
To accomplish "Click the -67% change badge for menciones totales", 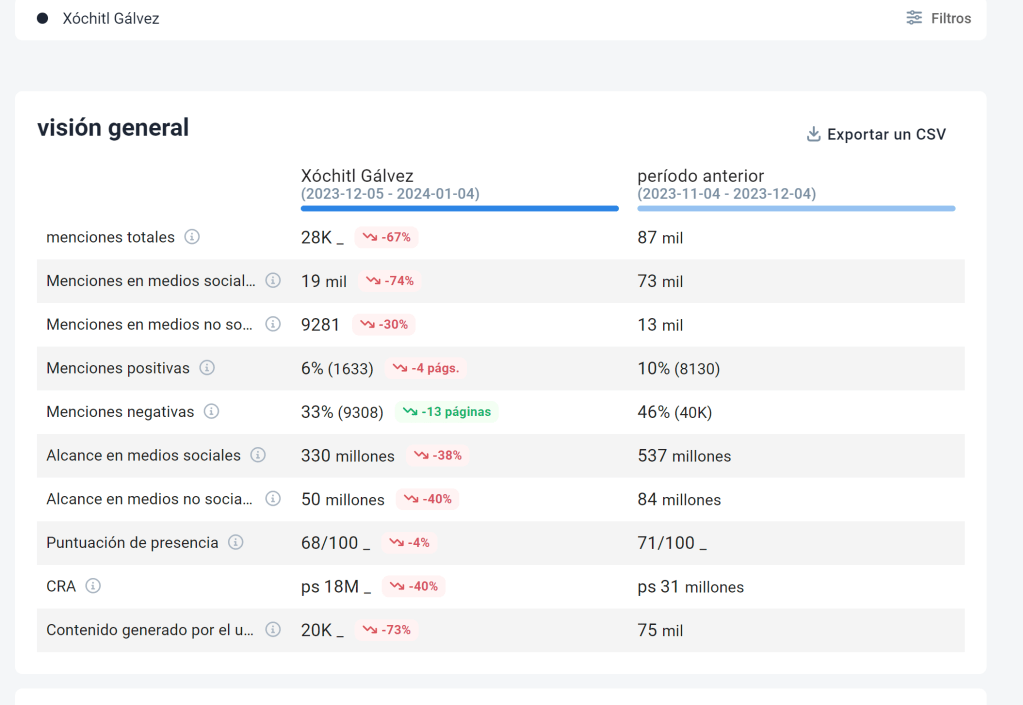I will (x=386, y=237).
